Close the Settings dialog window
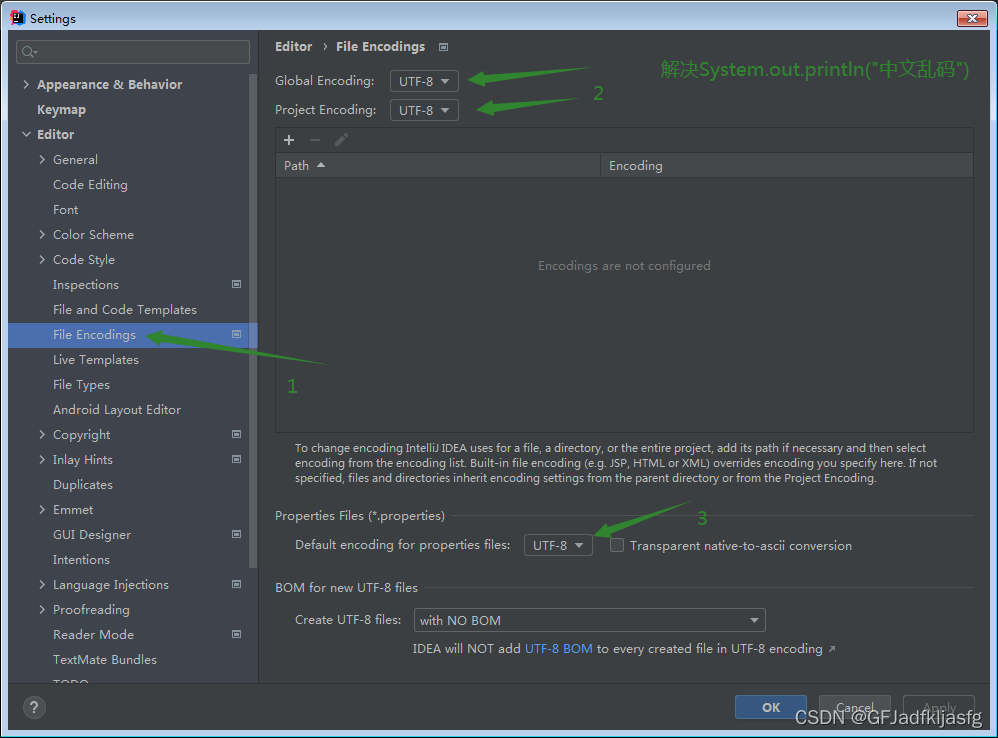 click(x=972, y=18)
